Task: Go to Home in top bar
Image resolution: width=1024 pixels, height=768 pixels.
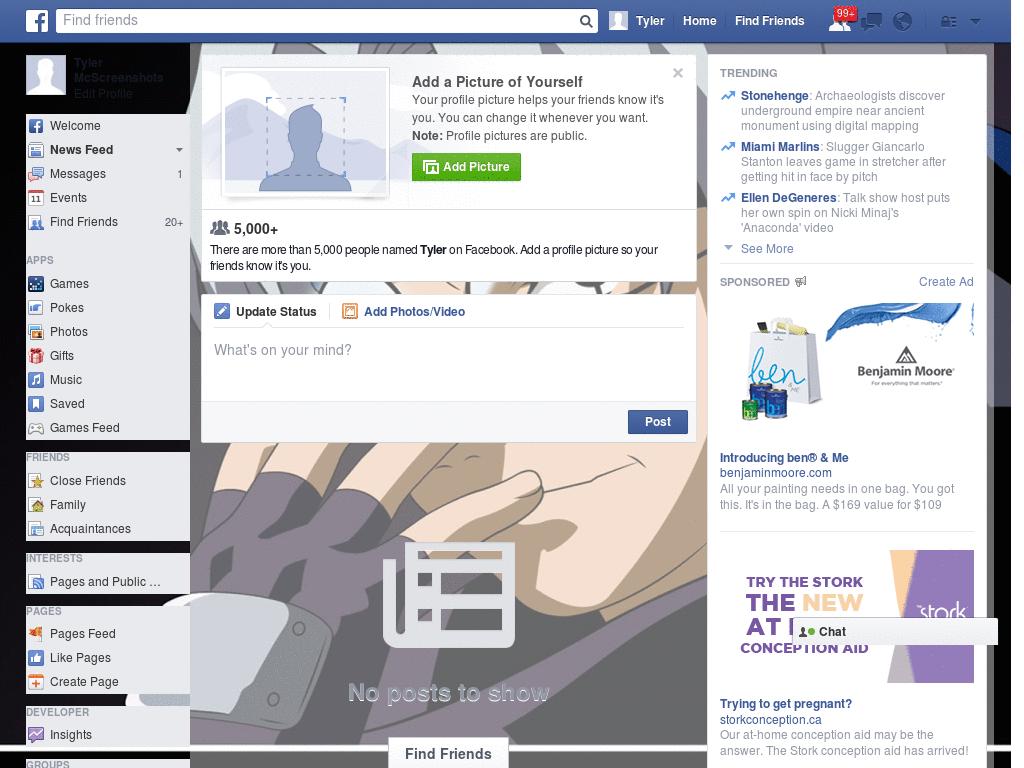Action: pos(699,21)
